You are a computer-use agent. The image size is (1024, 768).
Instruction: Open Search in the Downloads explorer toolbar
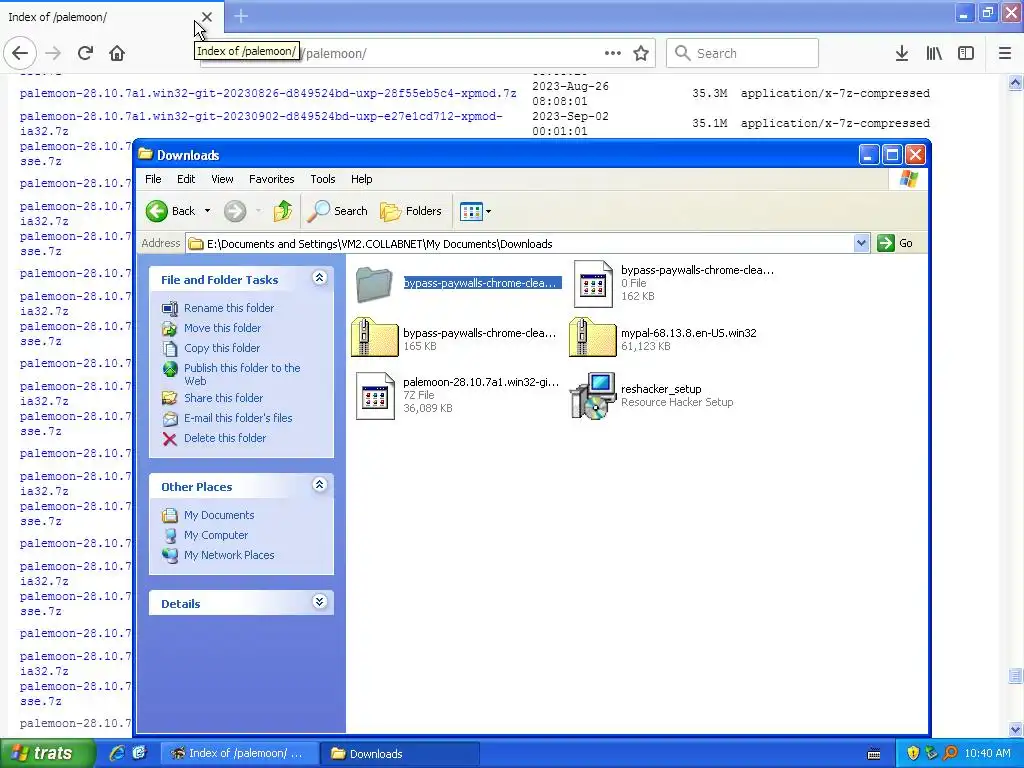pyautogui.click(x=338, y=211)
